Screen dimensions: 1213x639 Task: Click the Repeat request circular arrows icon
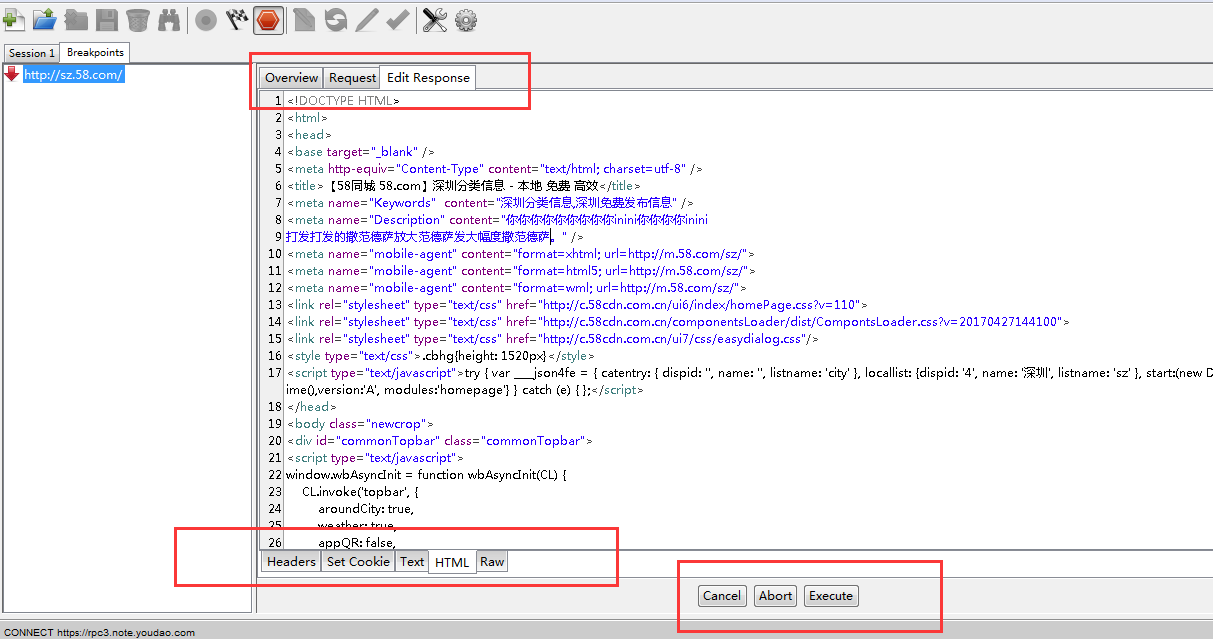pos(335,18)
